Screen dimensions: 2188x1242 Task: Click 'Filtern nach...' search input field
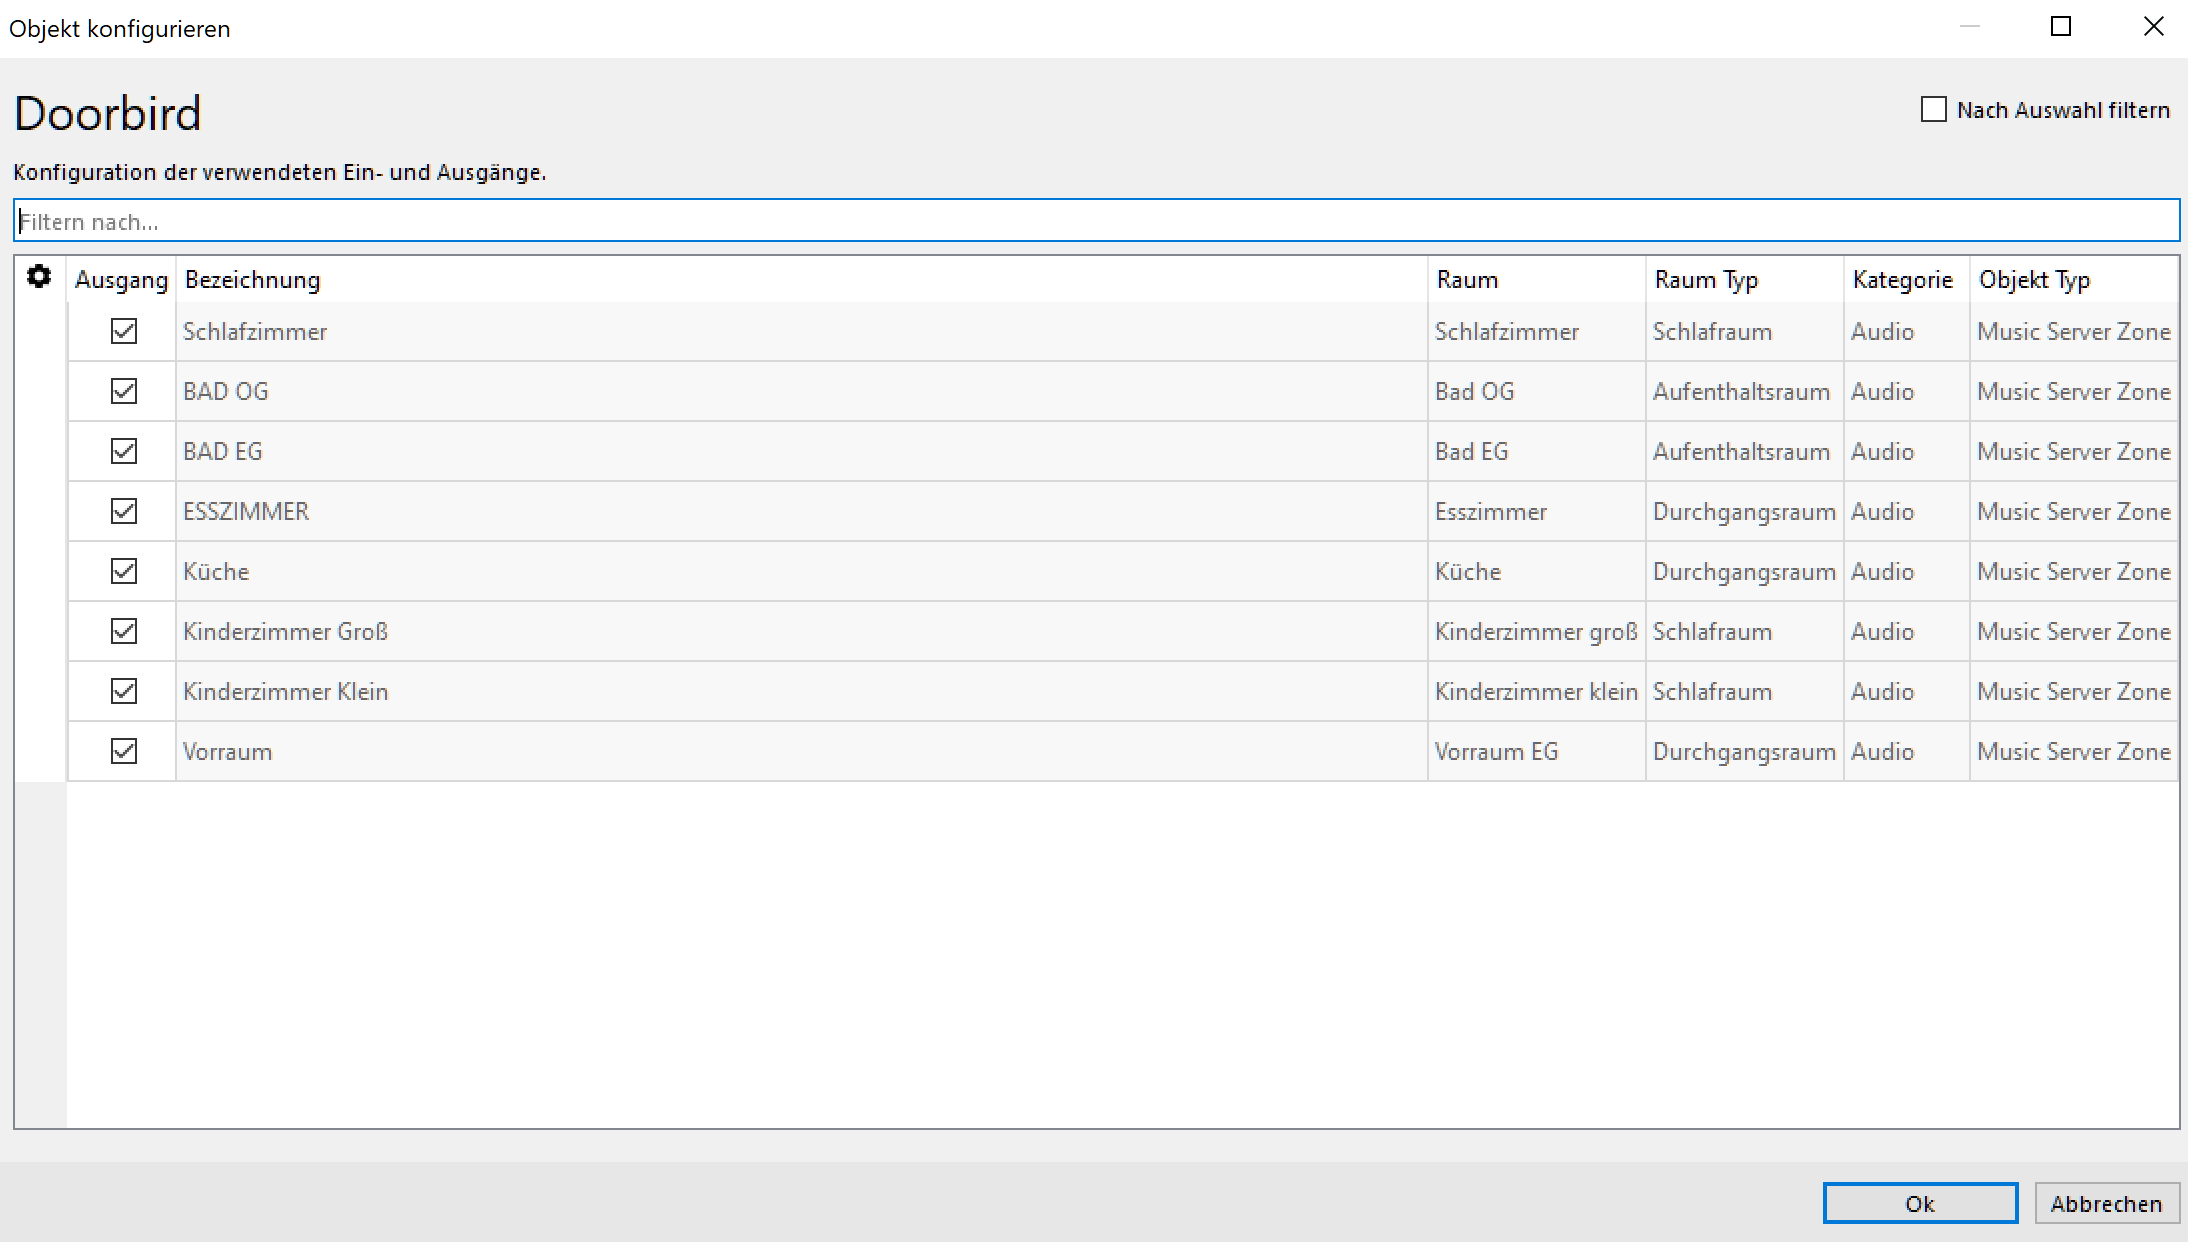tap(1094, 221)
